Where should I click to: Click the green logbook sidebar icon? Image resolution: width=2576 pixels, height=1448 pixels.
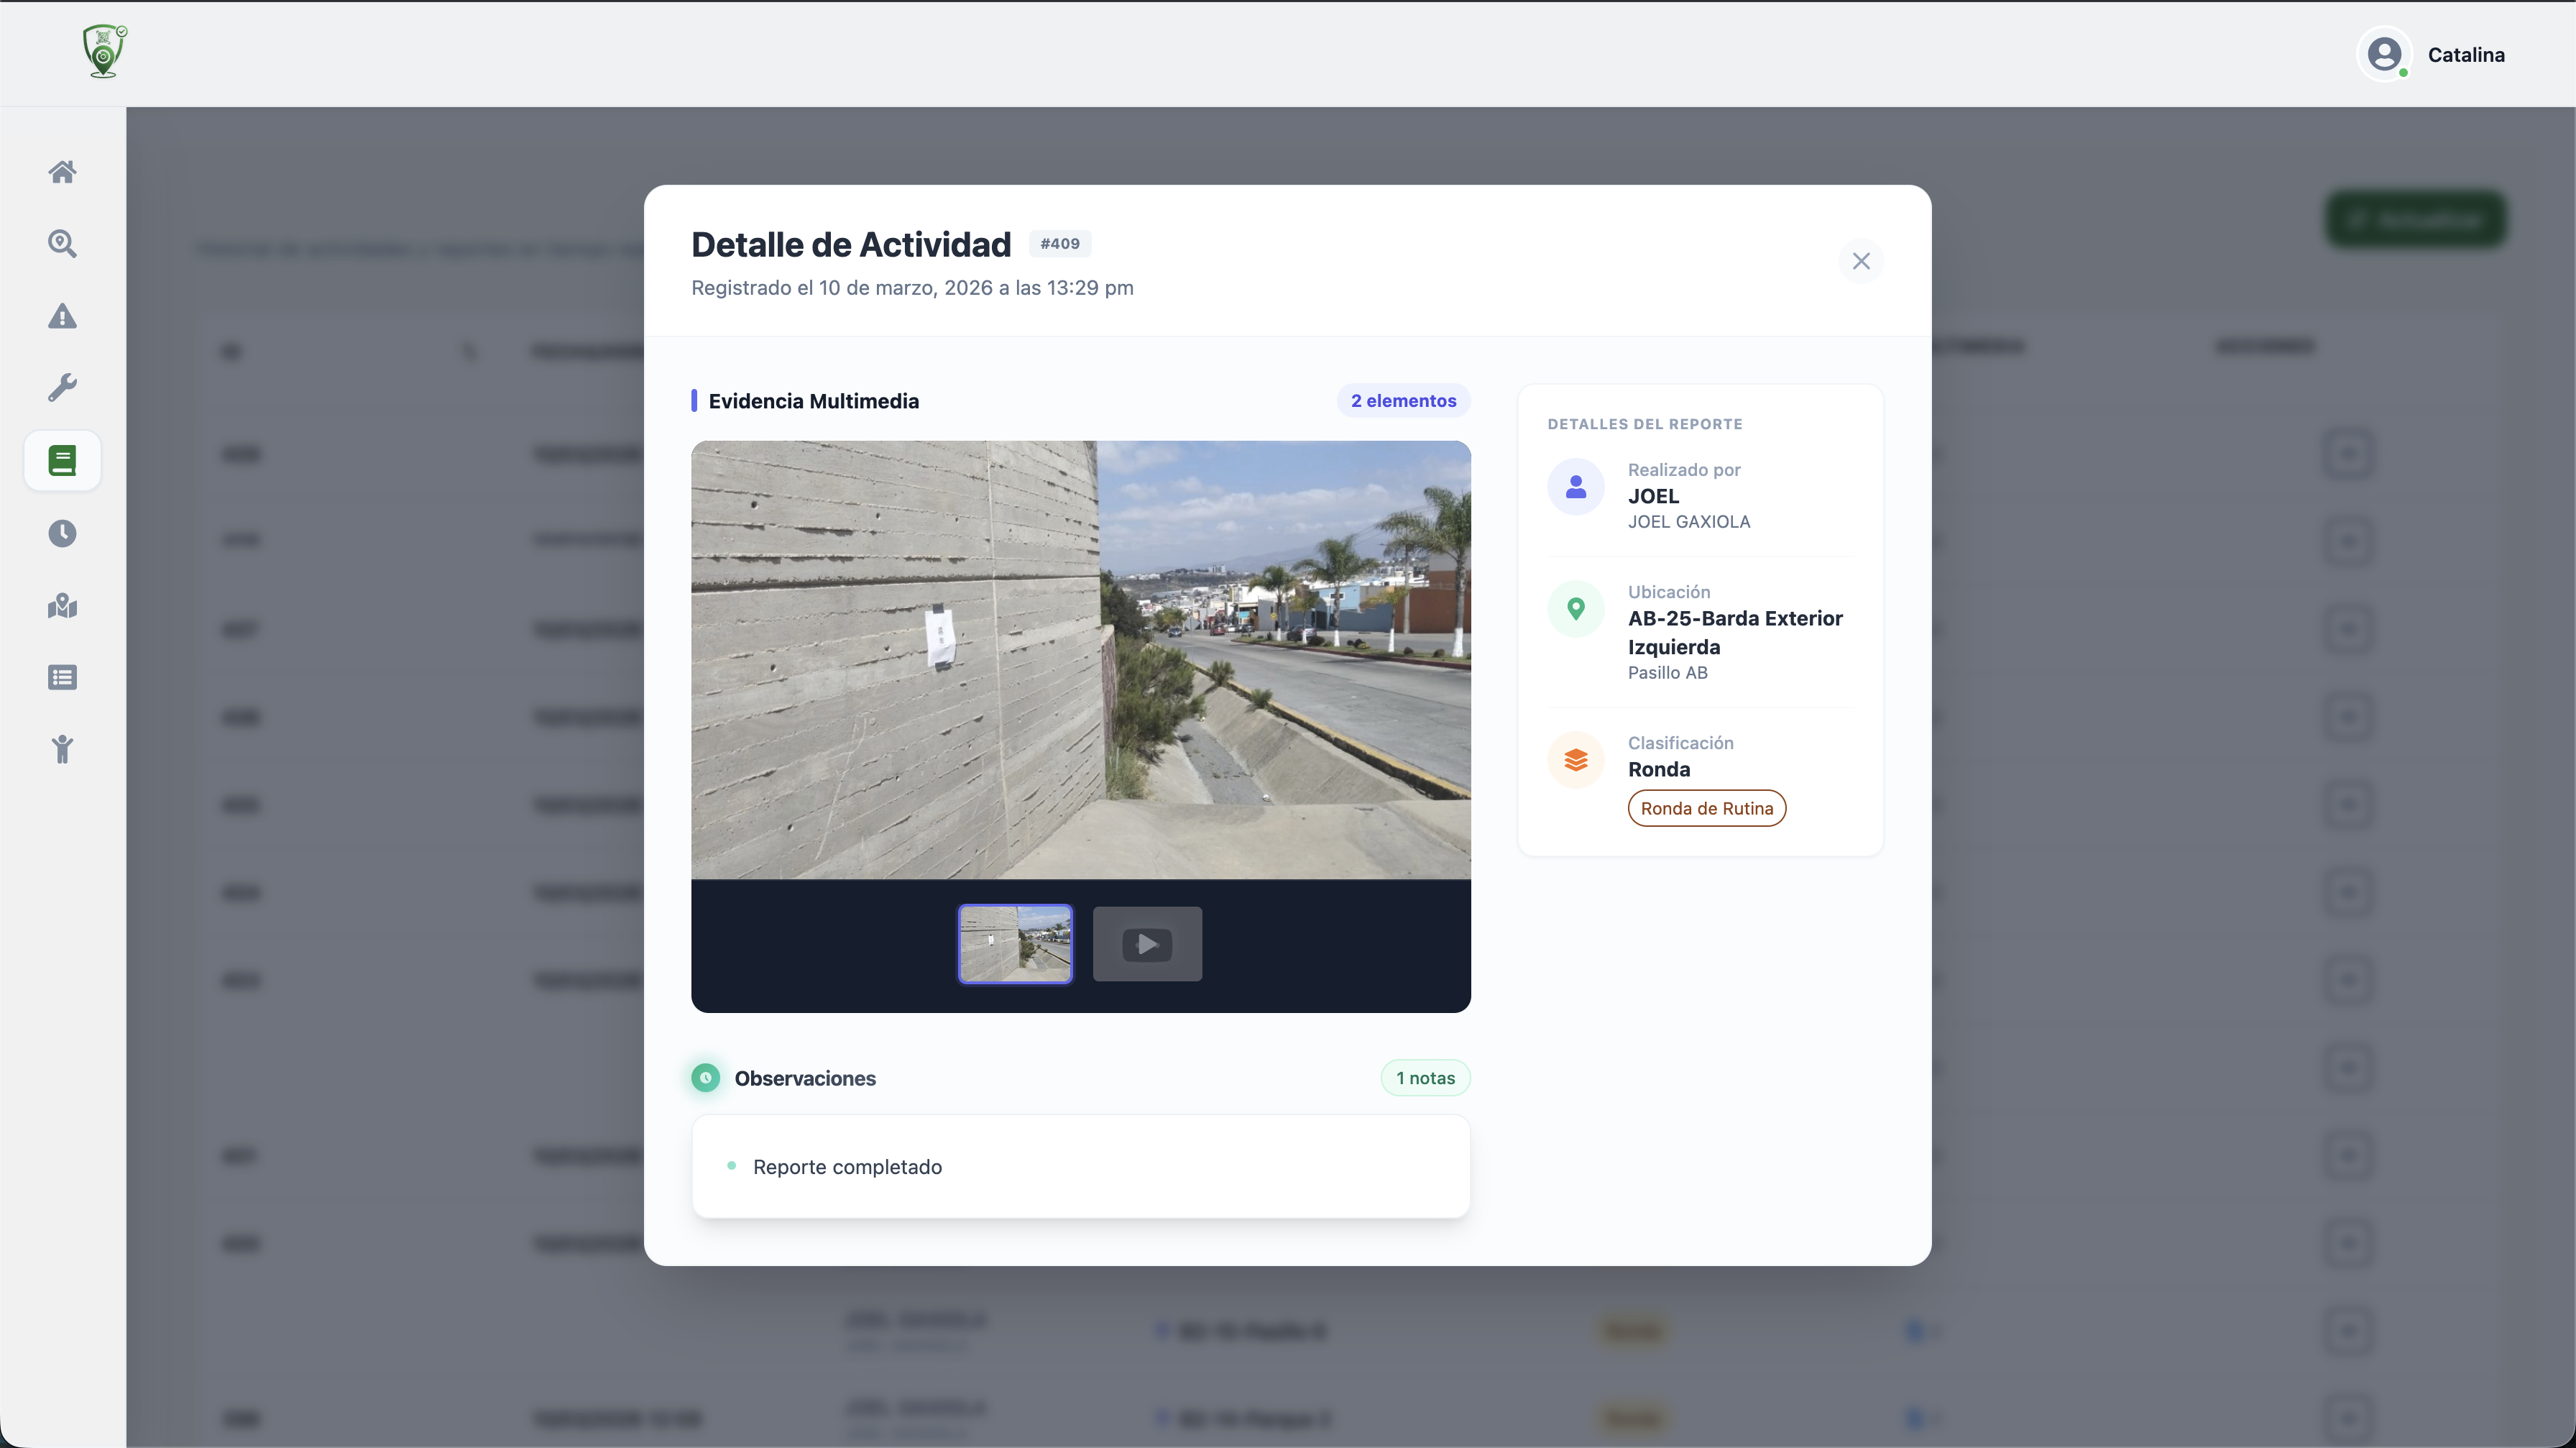point(62,460)
